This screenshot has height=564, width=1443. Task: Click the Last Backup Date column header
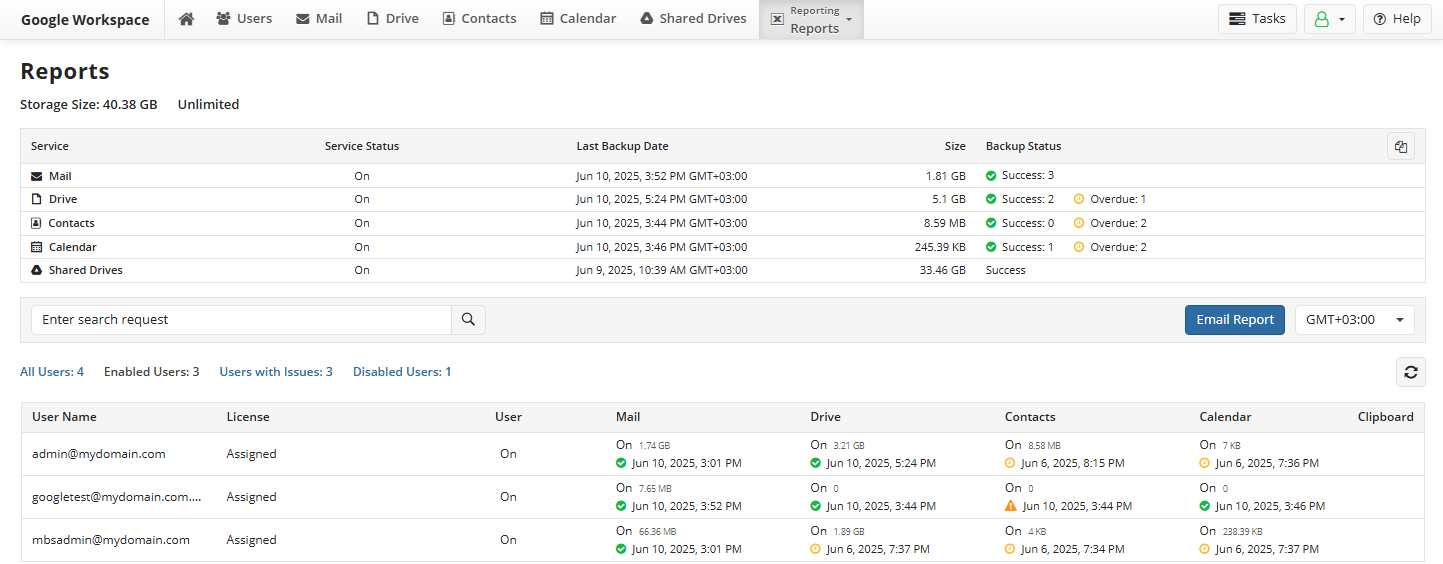[622, 146]
